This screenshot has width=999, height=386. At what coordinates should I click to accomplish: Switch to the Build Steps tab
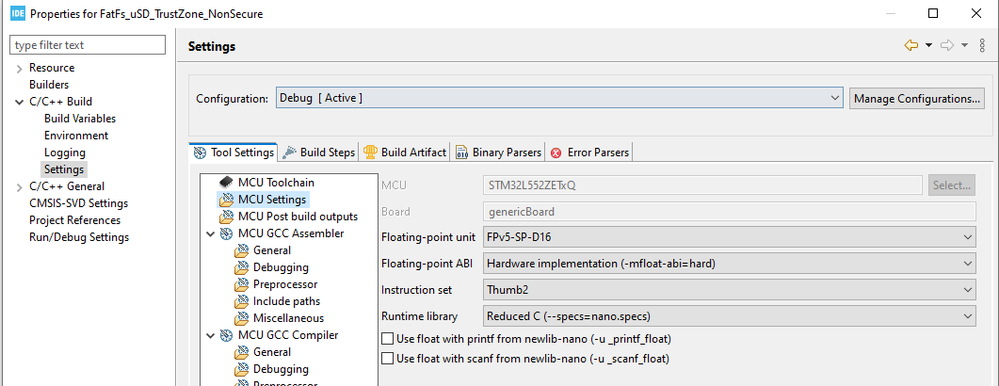click(x=319, y=152)
